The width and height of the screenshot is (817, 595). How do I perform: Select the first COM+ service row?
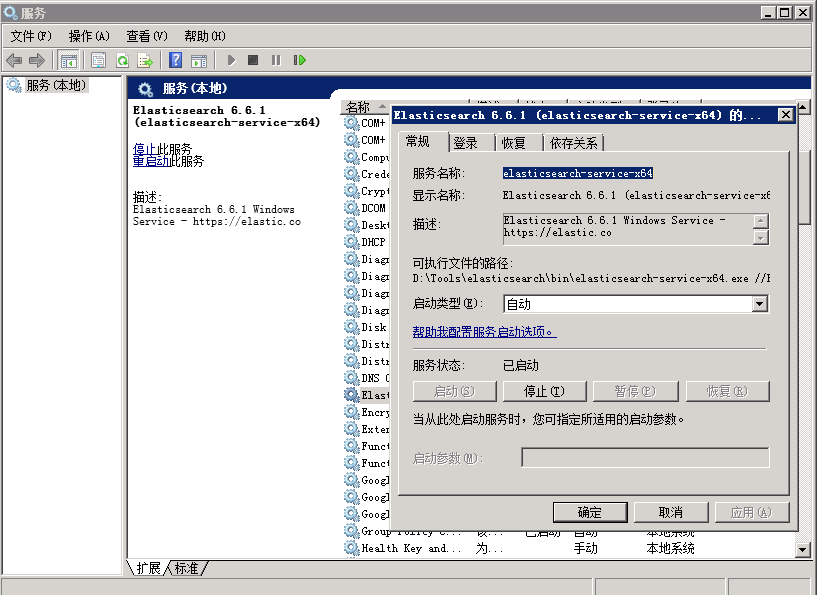[366, 123]
